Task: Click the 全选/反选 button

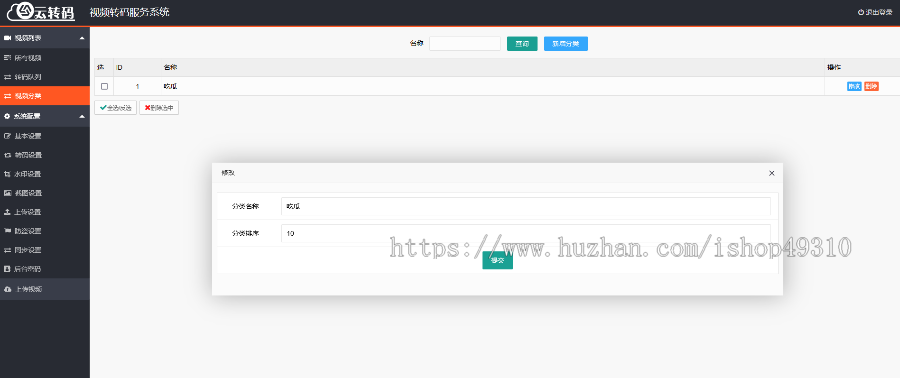Action: [115, 107]
